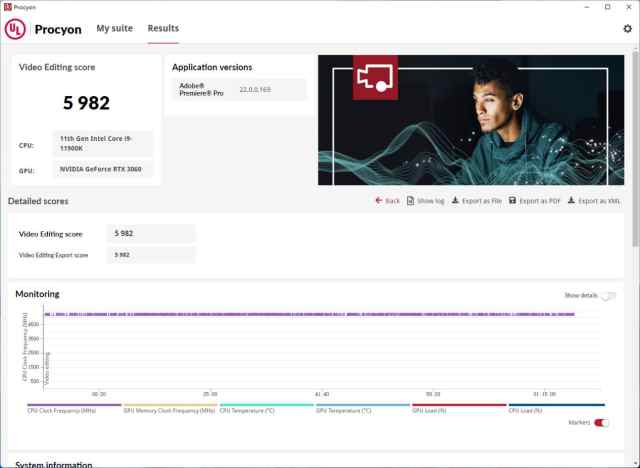Click the Show log button
Screen dimensions: 640x468
click(x=425, y=201)
